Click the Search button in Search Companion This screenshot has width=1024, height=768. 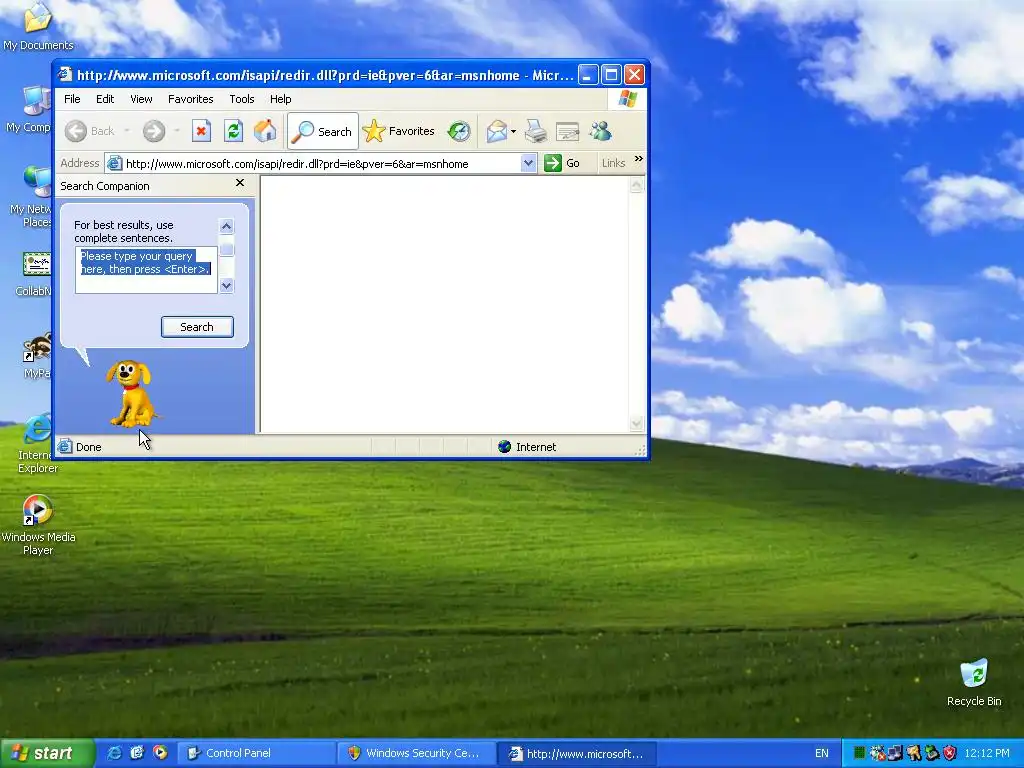point(197,327)
